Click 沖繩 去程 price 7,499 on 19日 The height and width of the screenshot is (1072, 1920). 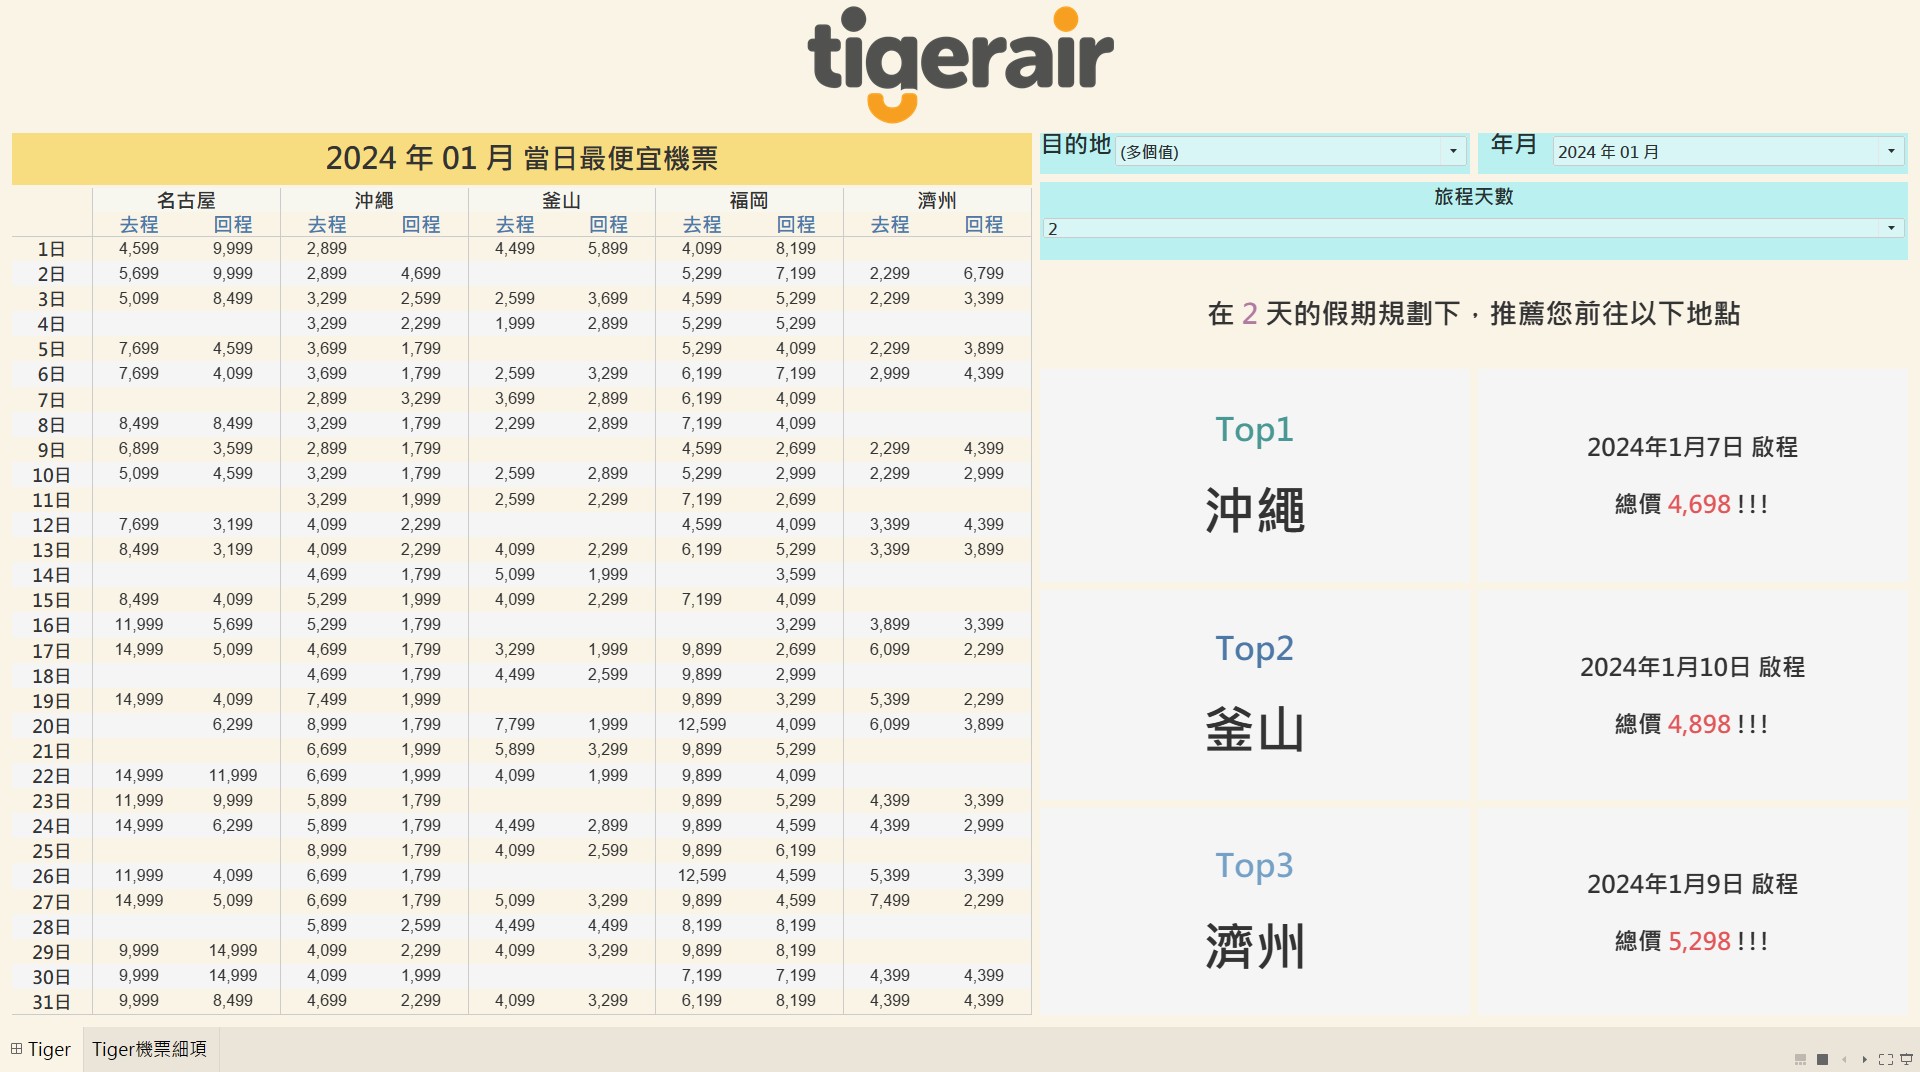(x=327, y=700)
